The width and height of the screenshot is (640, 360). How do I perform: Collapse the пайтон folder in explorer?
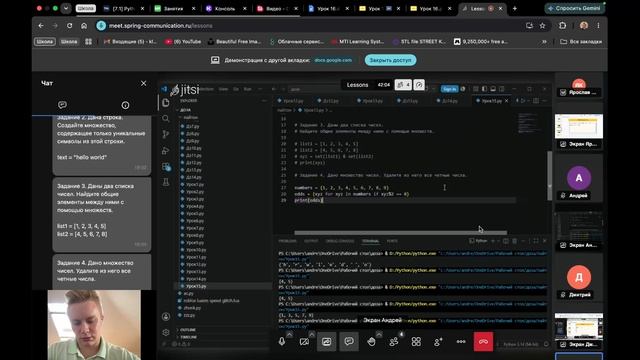coord(190,118)
